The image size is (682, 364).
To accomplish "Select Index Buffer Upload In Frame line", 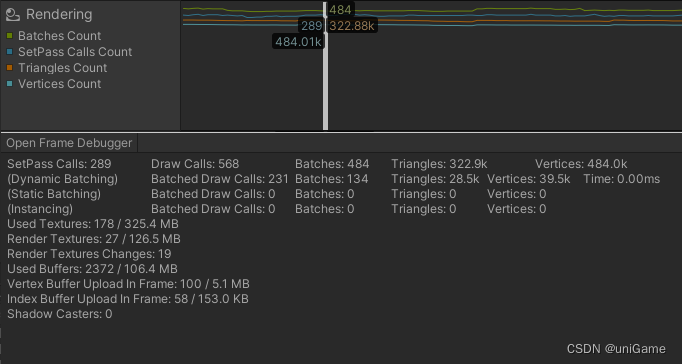I will coord(128,299).
